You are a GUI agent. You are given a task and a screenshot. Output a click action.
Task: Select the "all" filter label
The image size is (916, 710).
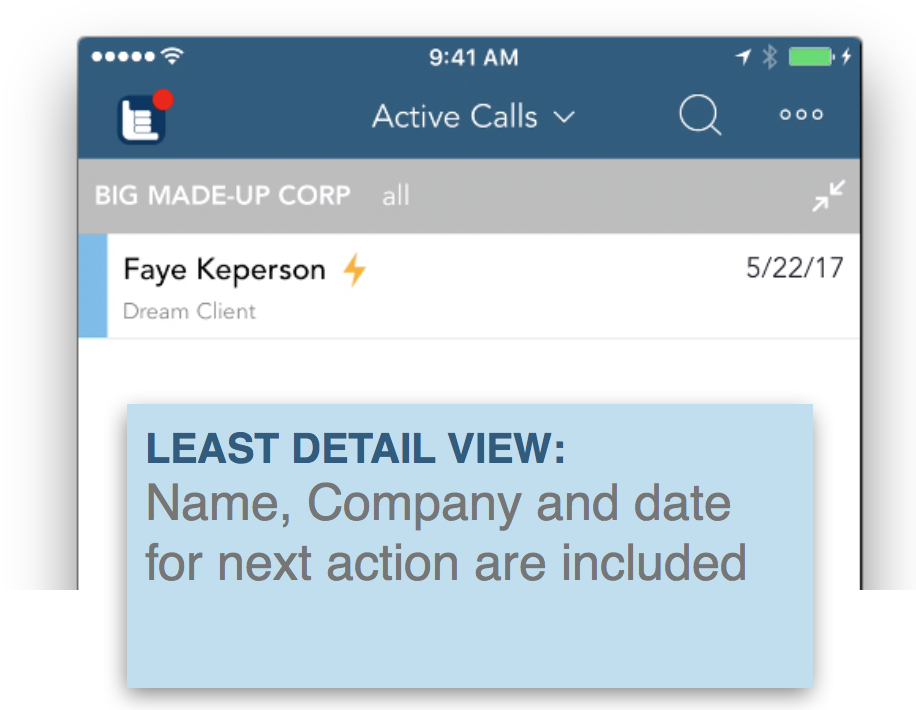396,196
